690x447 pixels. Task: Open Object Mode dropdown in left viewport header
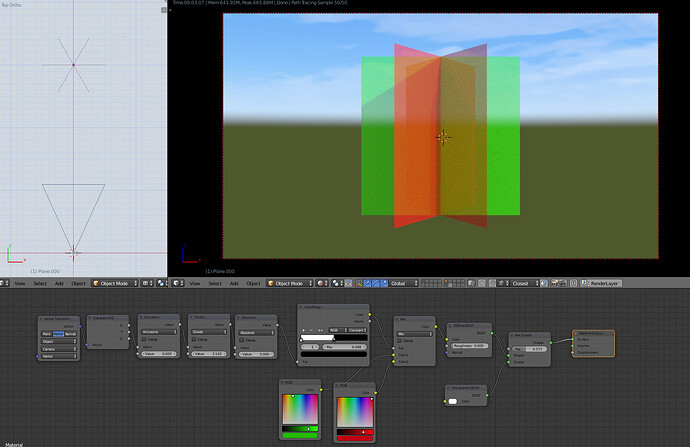tap(115, 283)
